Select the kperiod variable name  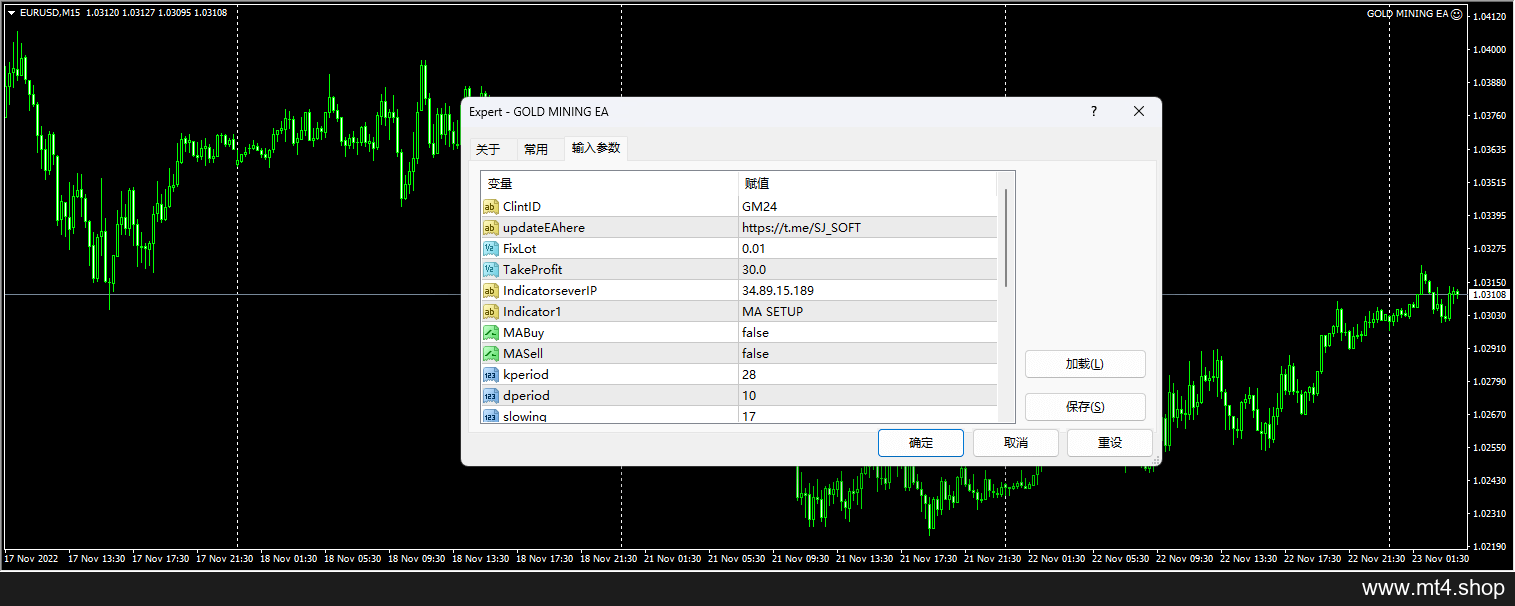[526, 375]
